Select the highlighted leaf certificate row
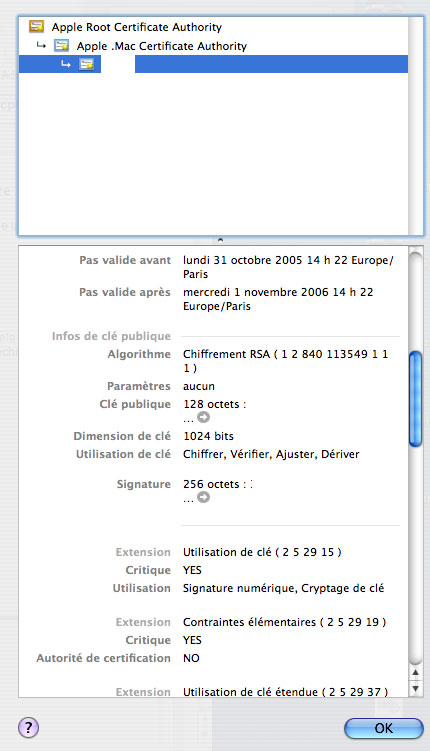Screen dimensions: 430x751 214,64
